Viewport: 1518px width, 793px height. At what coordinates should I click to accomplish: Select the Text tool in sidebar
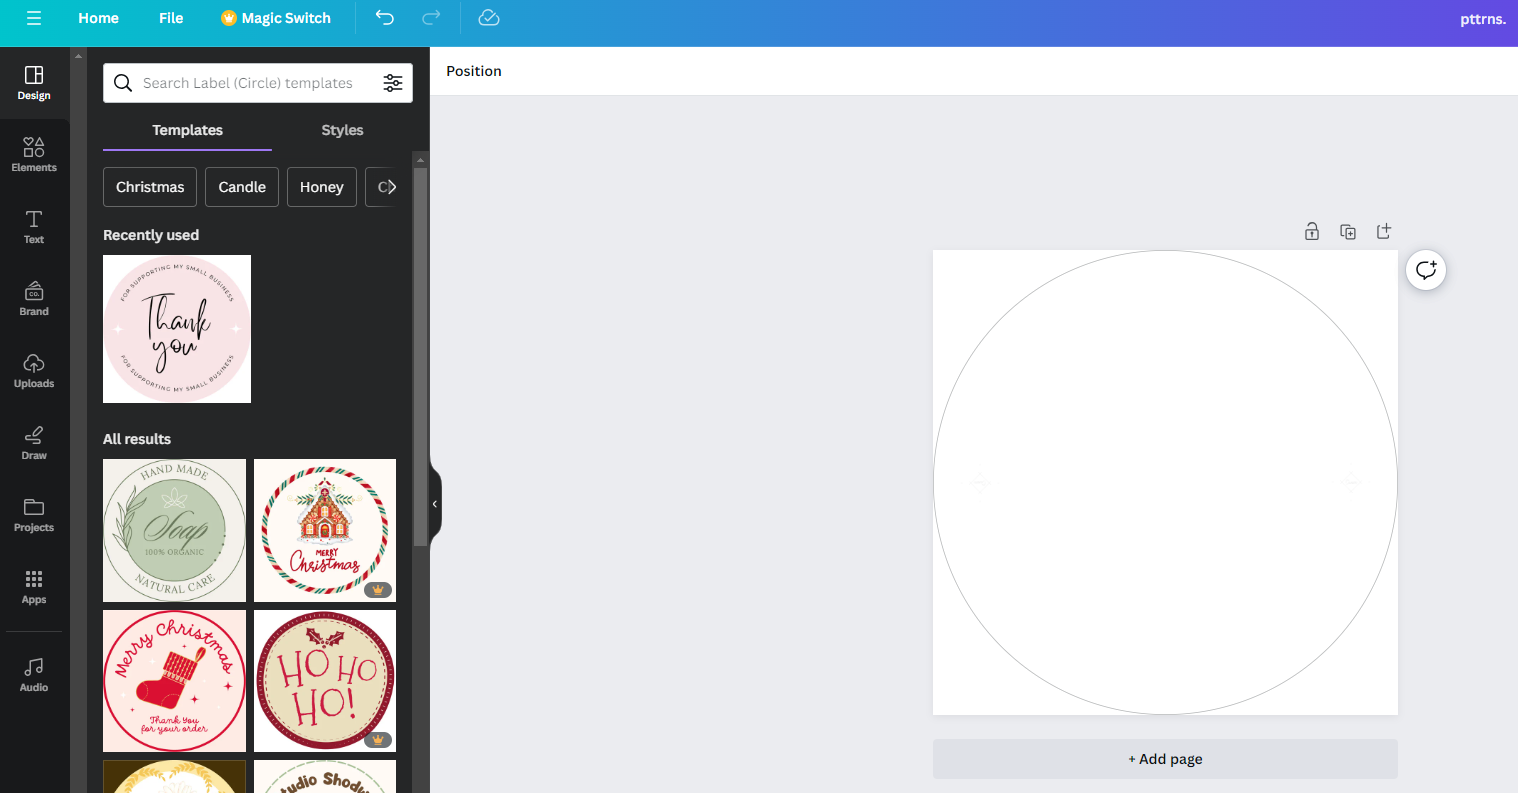click(x=34, y=227)
